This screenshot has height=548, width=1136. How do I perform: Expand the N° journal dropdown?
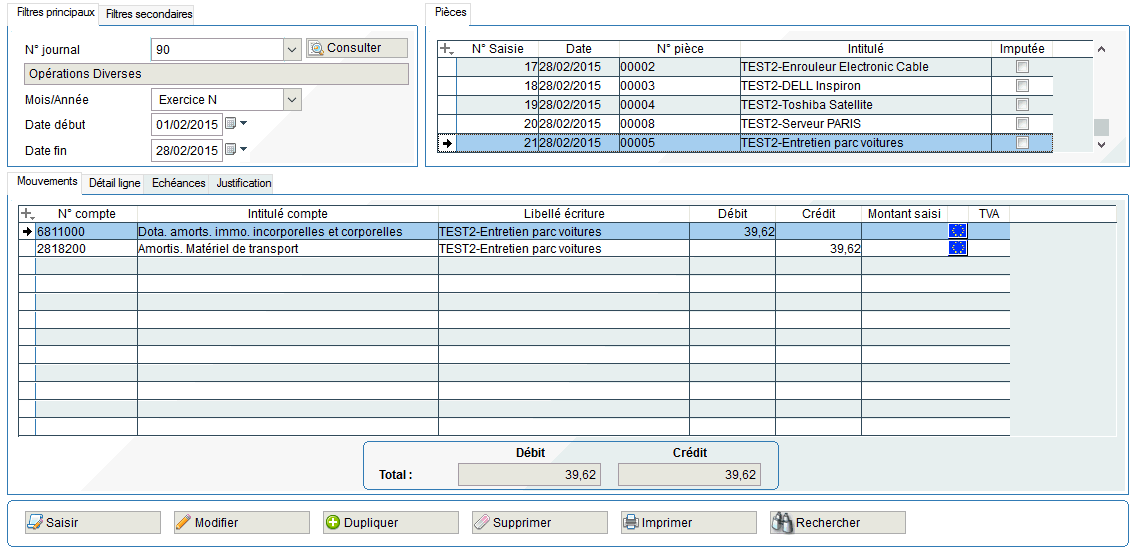pyautogui.click(x=291, y=49)
